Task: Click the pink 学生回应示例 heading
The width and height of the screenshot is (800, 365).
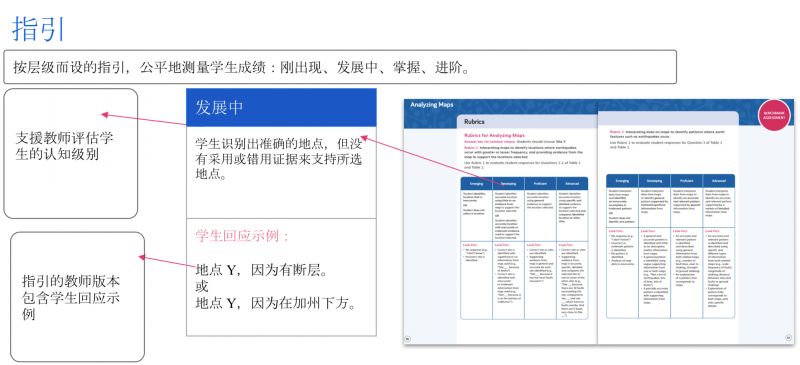Action: [x=243, y=236]
